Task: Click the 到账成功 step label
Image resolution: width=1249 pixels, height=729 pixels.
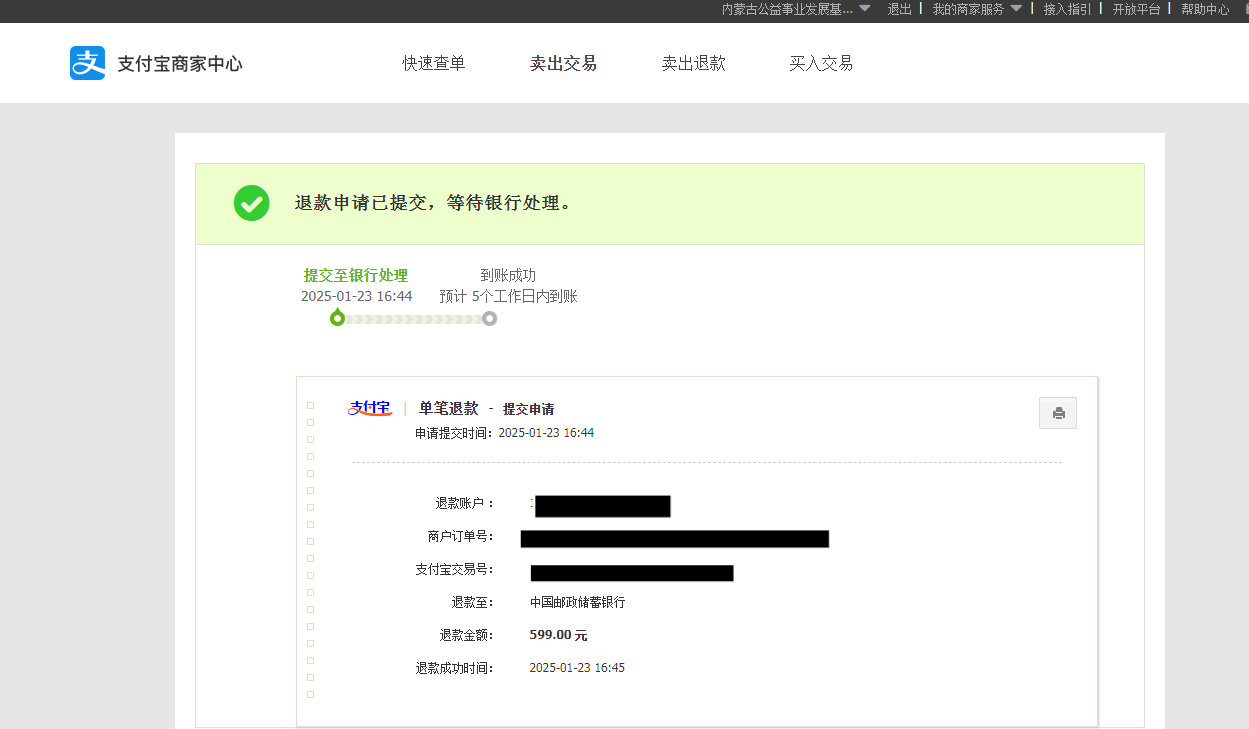Action: [x=508, y=275]
